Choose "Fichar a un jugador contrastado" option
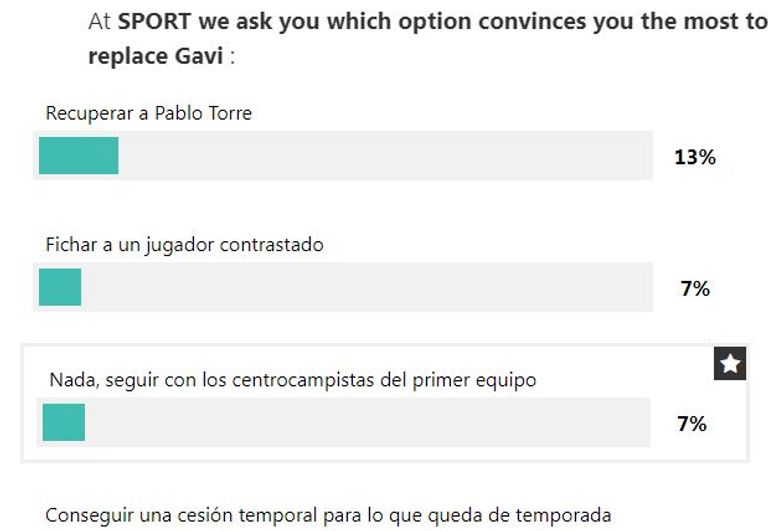This screenshot has height=531, width=768. [x=185, y=244]
